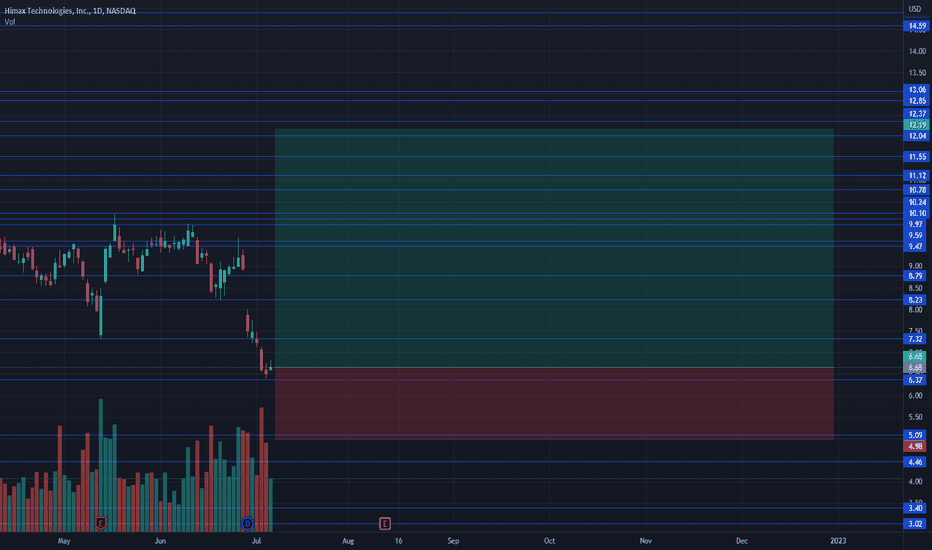Click the 9.97 price level label

916,224
